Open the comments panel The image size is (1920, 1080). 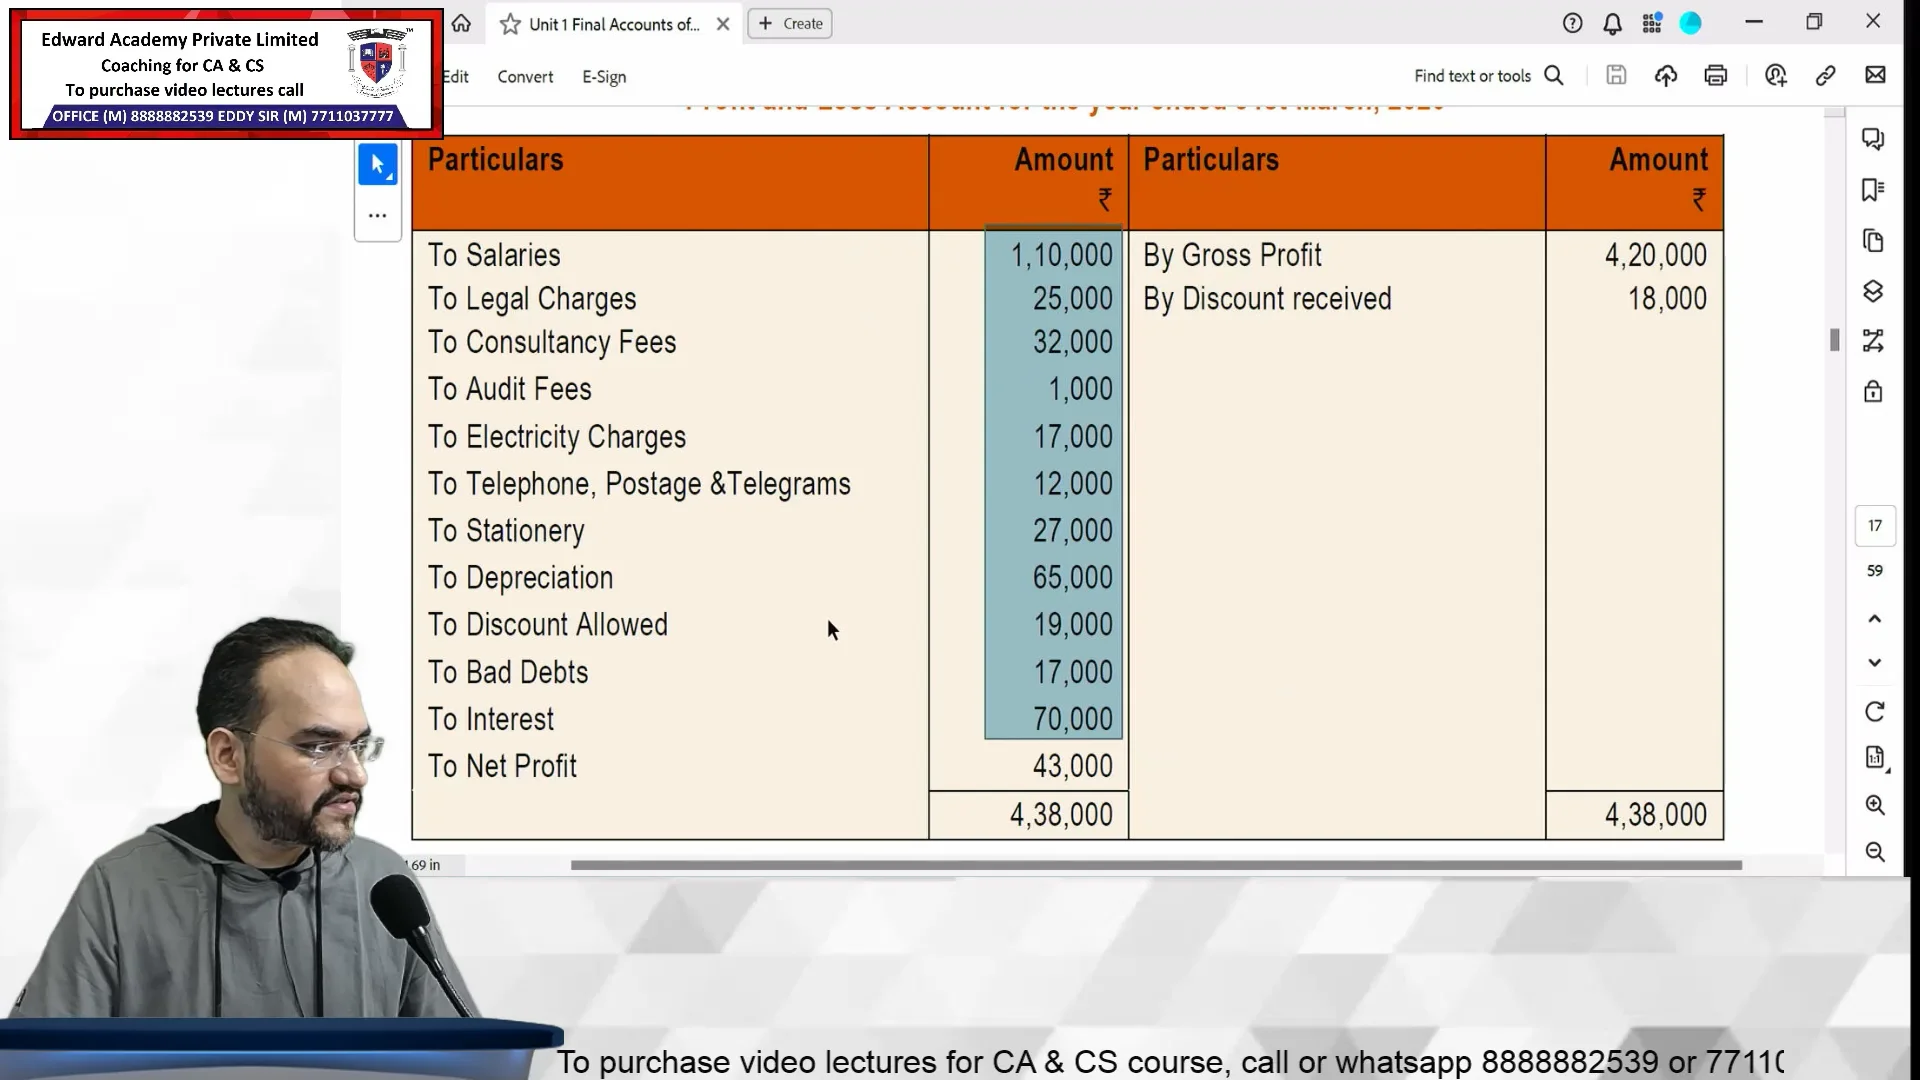(1874, 139)
